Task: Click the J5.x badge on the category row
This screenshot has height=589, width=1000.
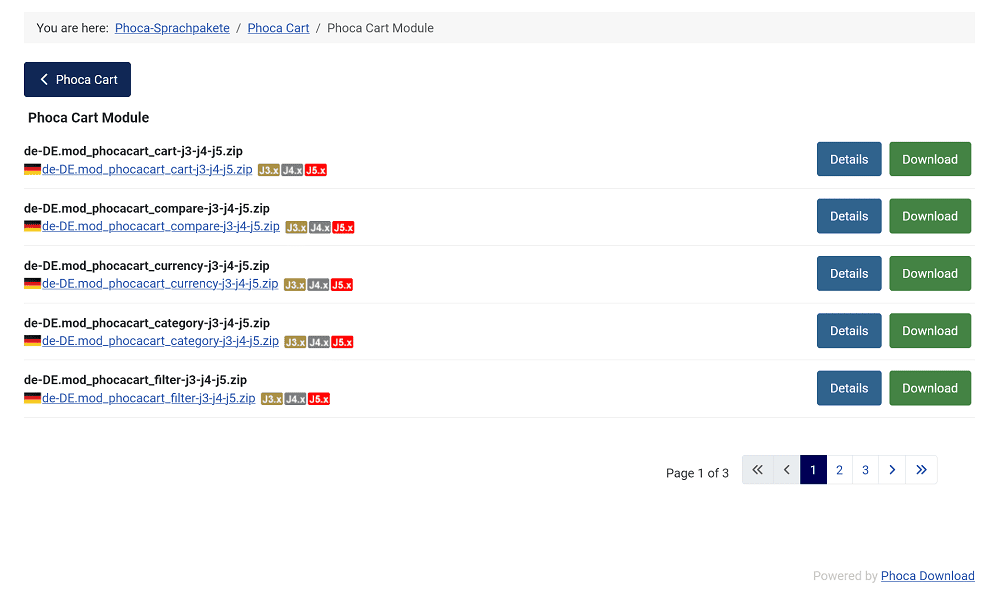Action: pyautogui.click(x=342, y=342)
